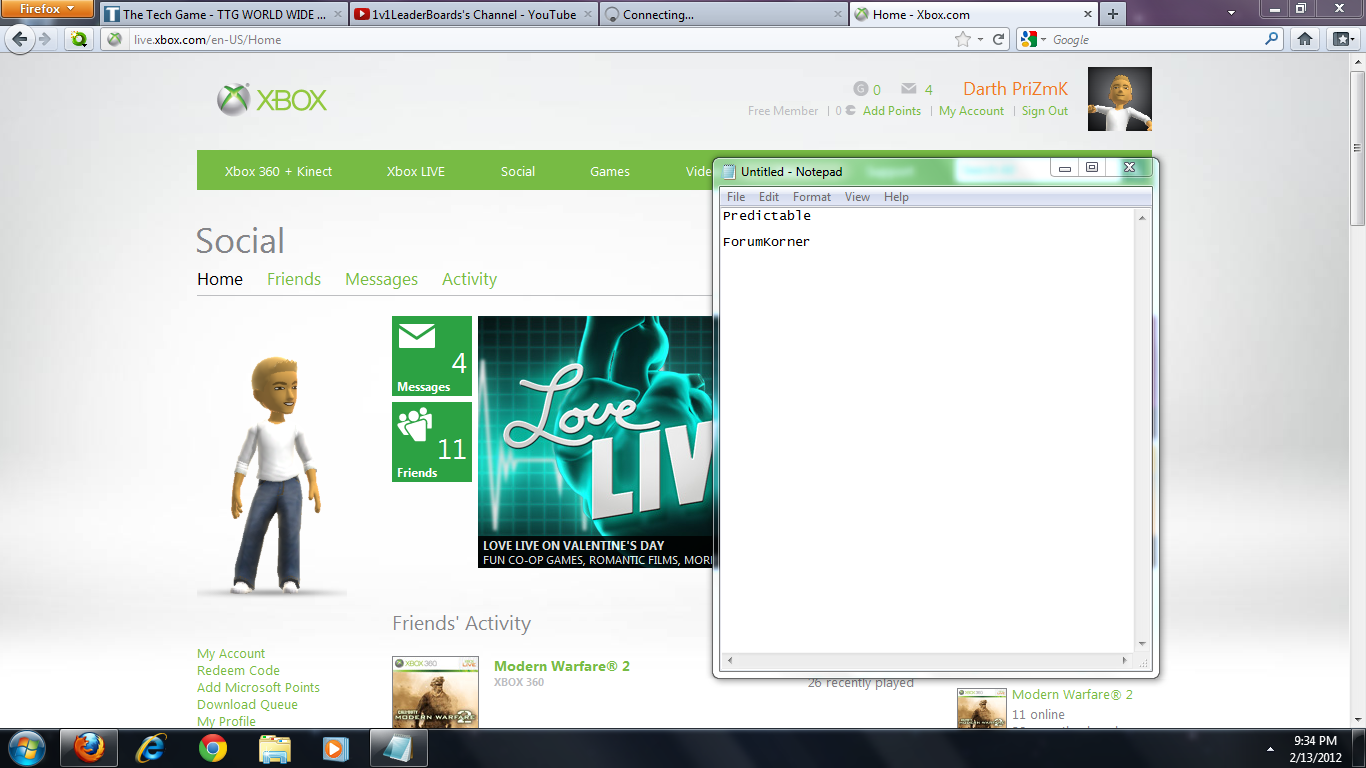Click the Google search input field
The width and height of the screenshot is (1366, 768).
(1155, 40)
